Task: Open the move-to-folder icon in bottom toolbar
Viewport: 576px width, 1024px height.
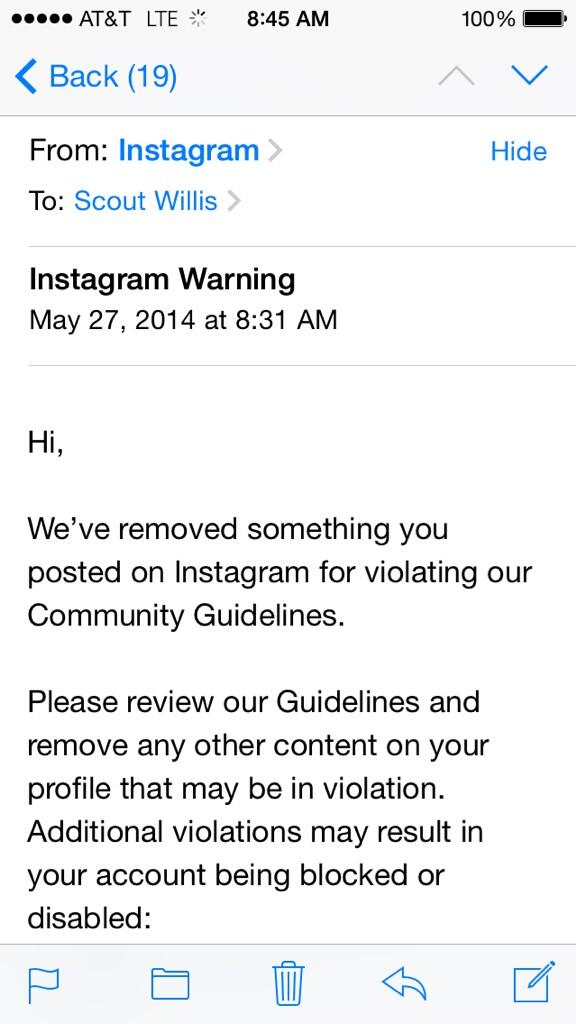Action: click(170, 984)
